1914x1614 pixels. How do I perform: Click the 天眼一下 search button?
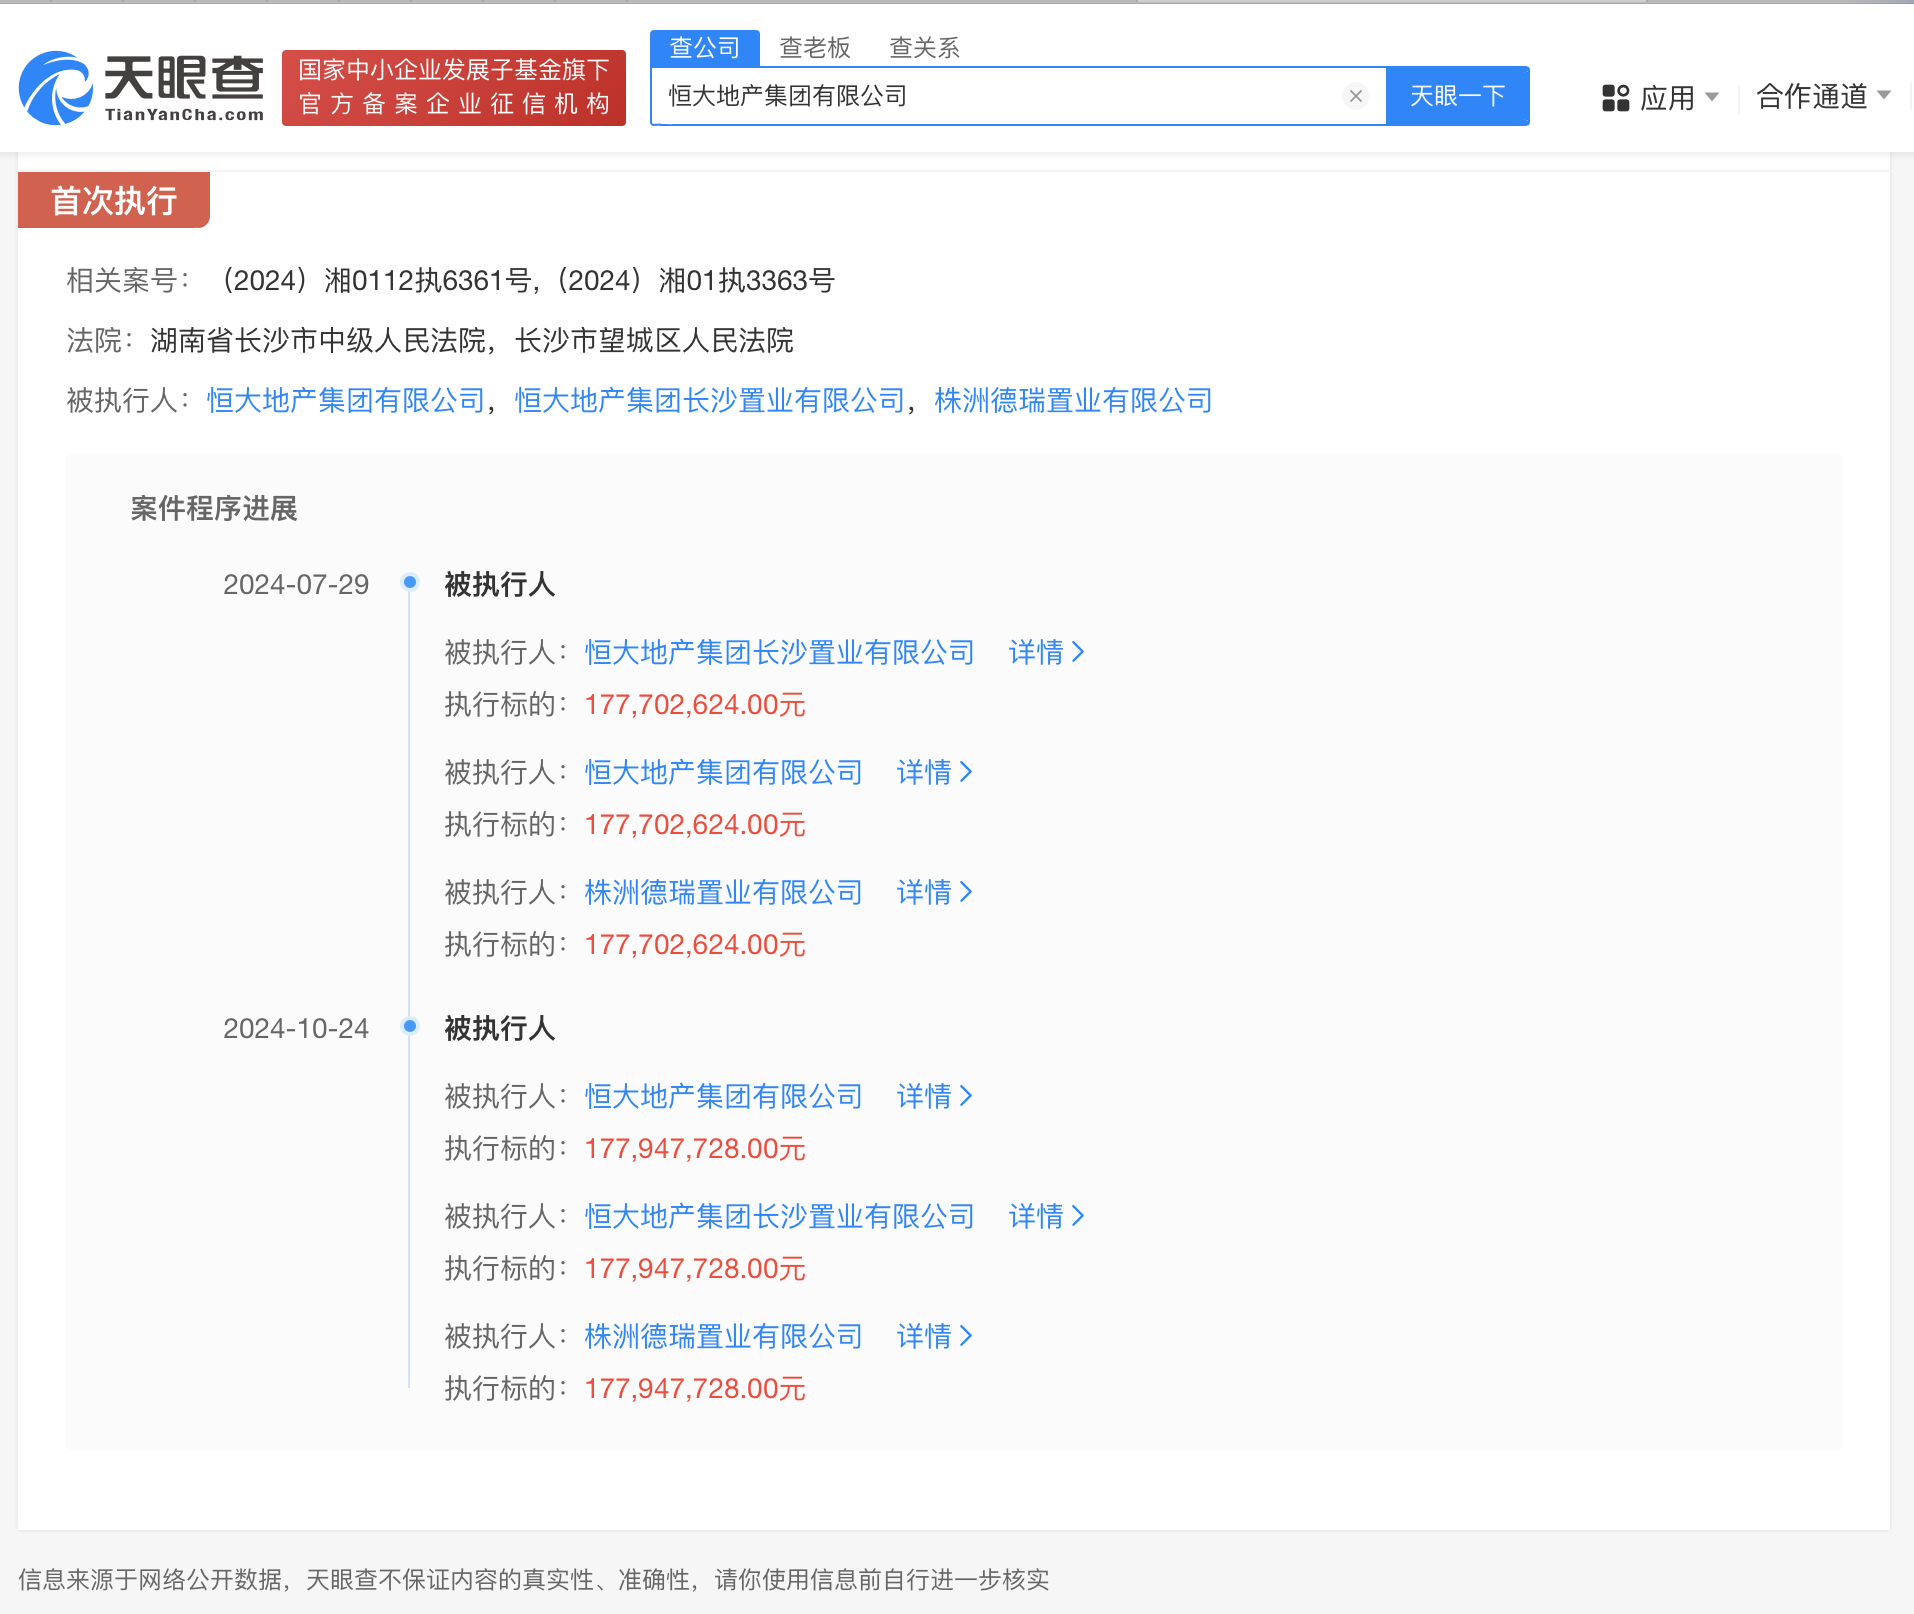1457,96
